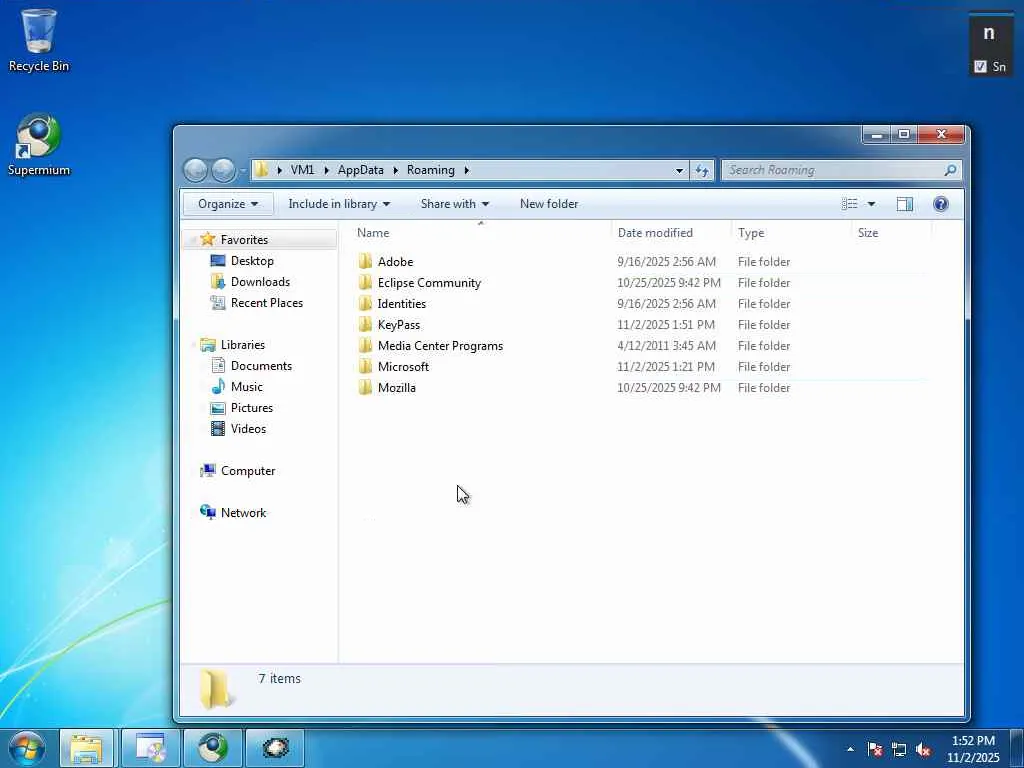Open Downloads in Favorites

click(x=260, y=281)
